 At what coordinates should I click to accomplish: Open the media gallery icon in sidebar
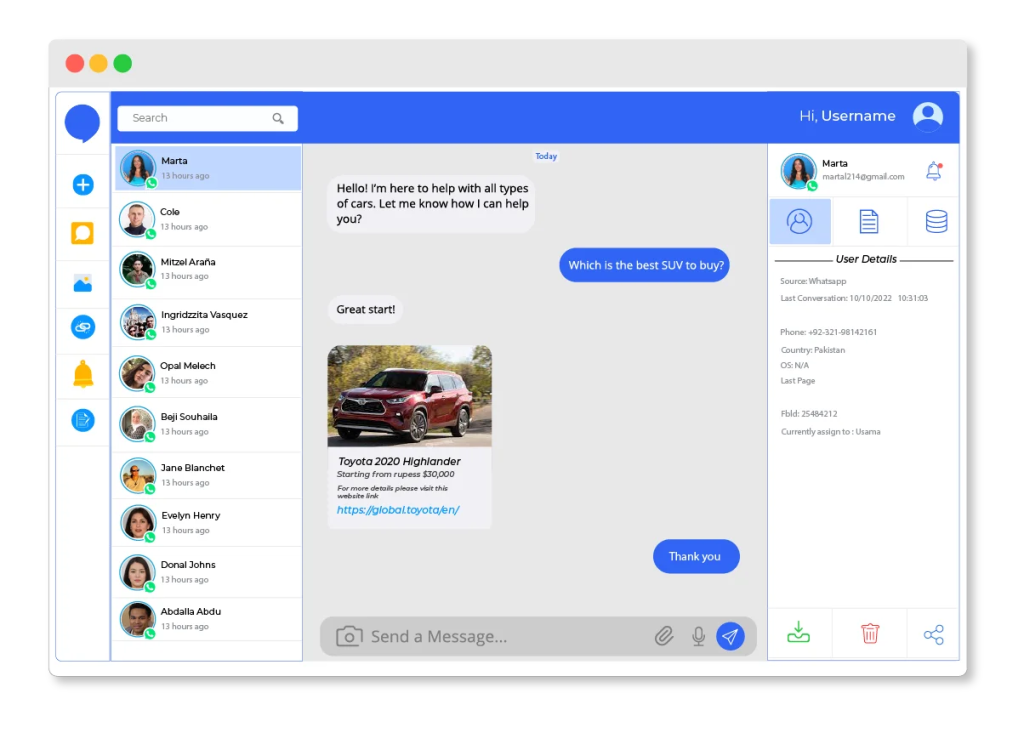pos(82,280)
